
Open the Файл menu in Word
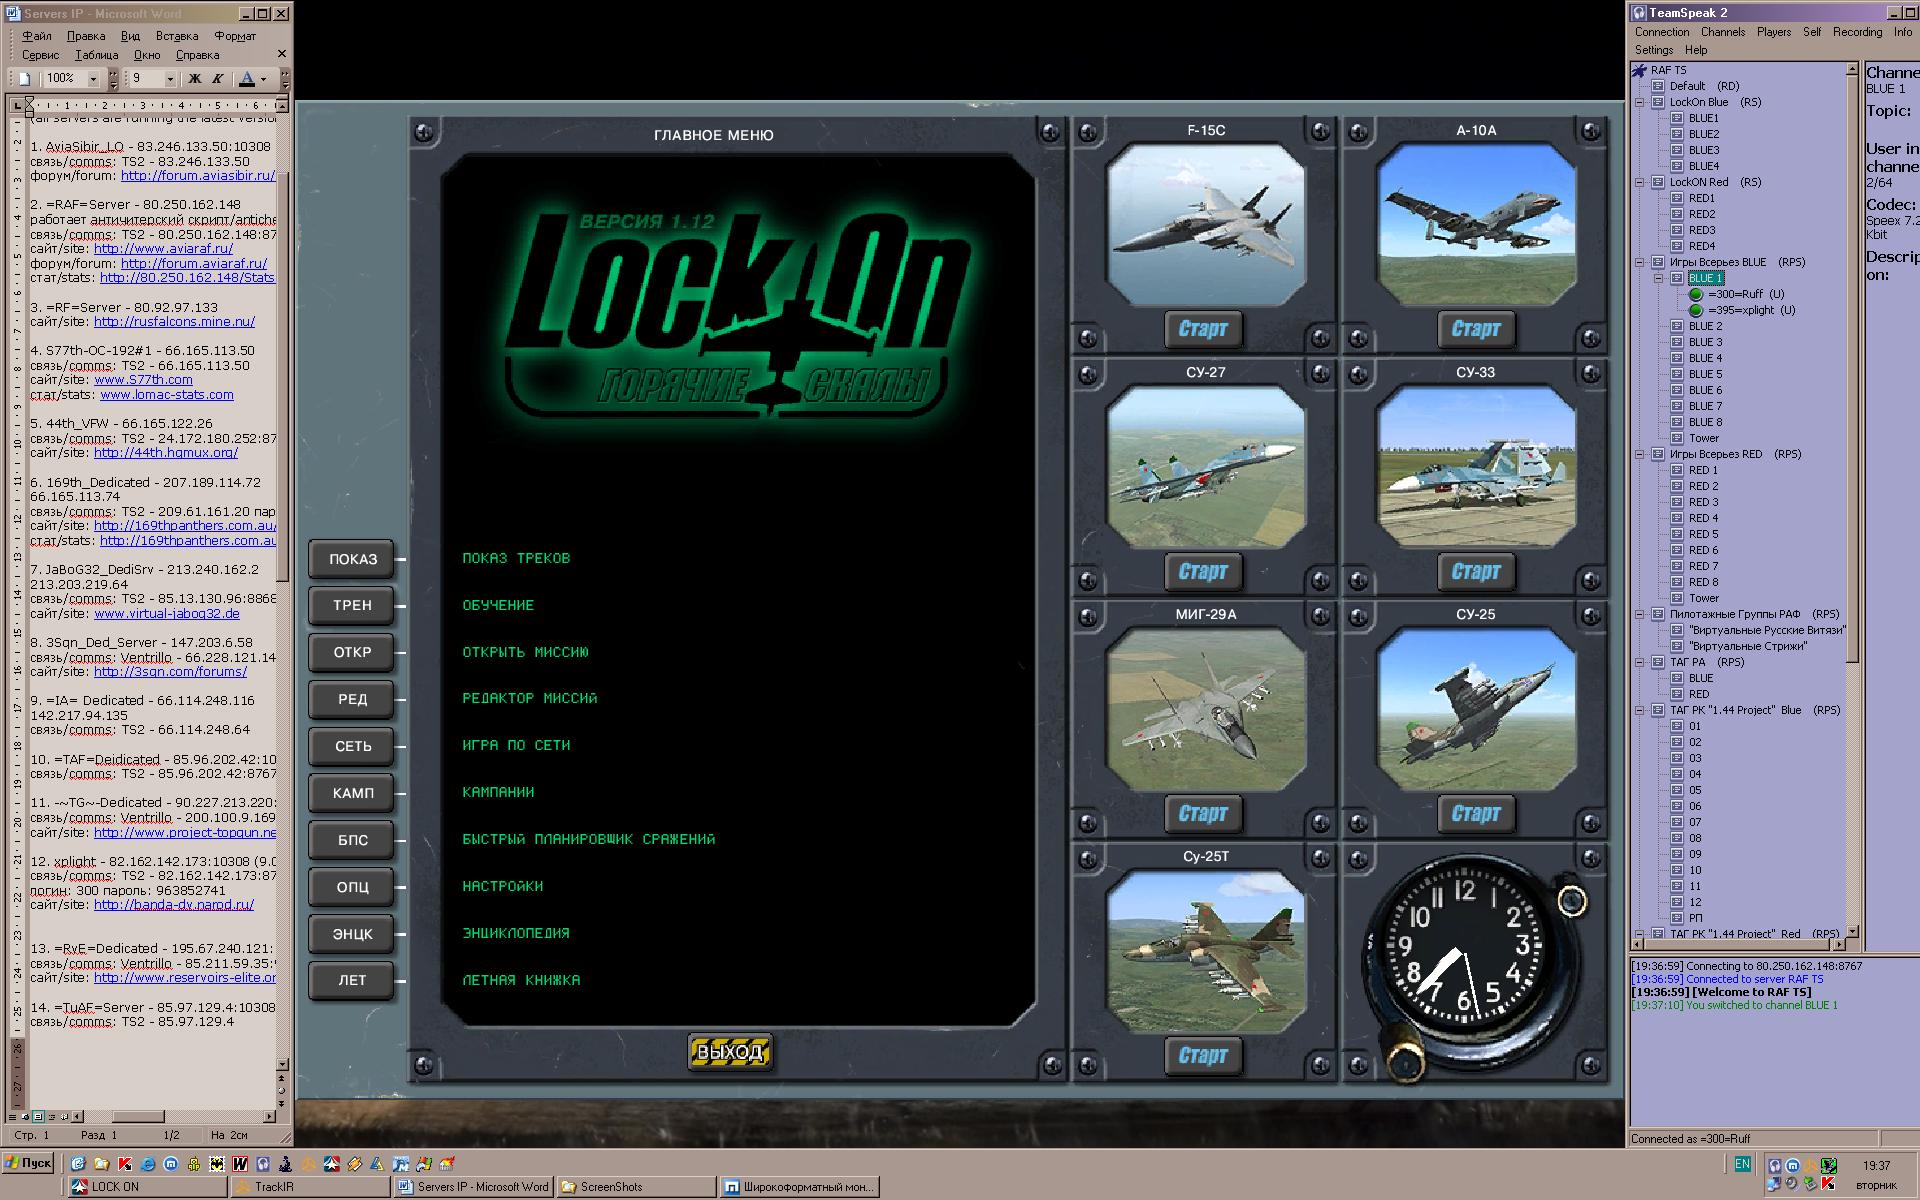(37, 36)
